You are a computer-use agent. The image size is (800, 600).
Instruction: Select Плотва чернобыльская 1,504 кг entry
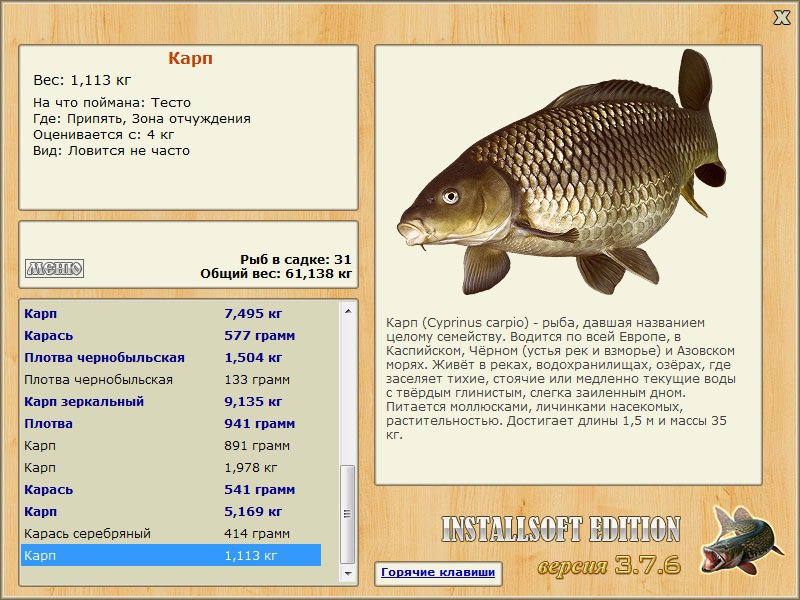pyautogui.click(x=171, y=358)
